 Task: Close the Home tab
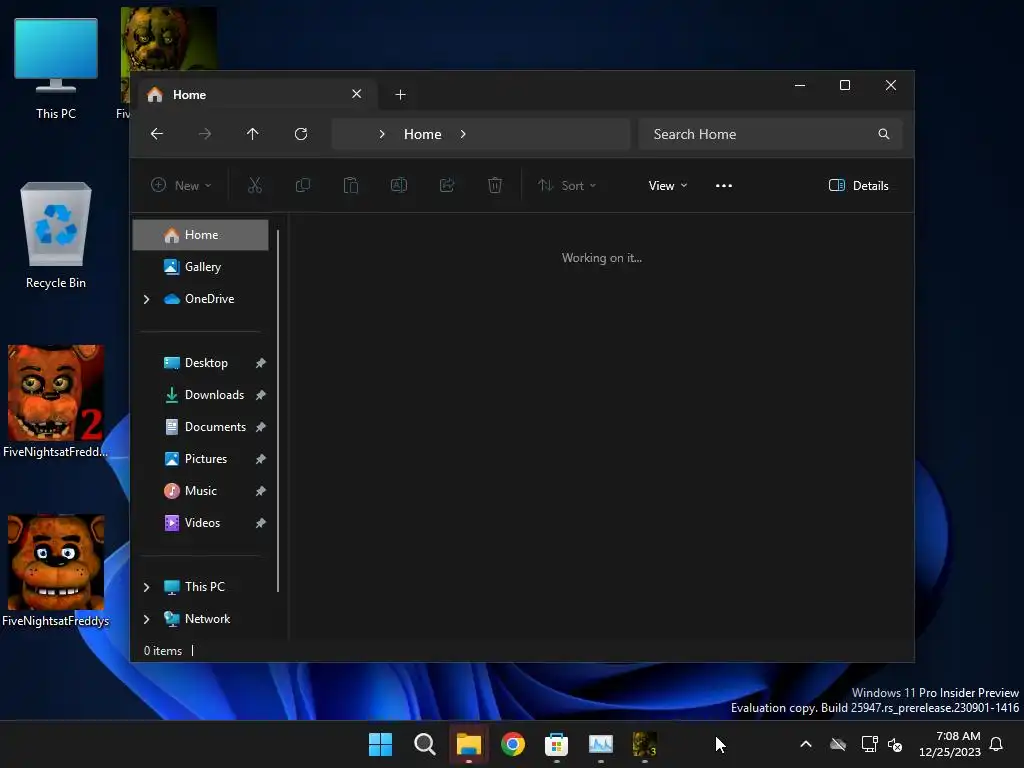point(357,94)
